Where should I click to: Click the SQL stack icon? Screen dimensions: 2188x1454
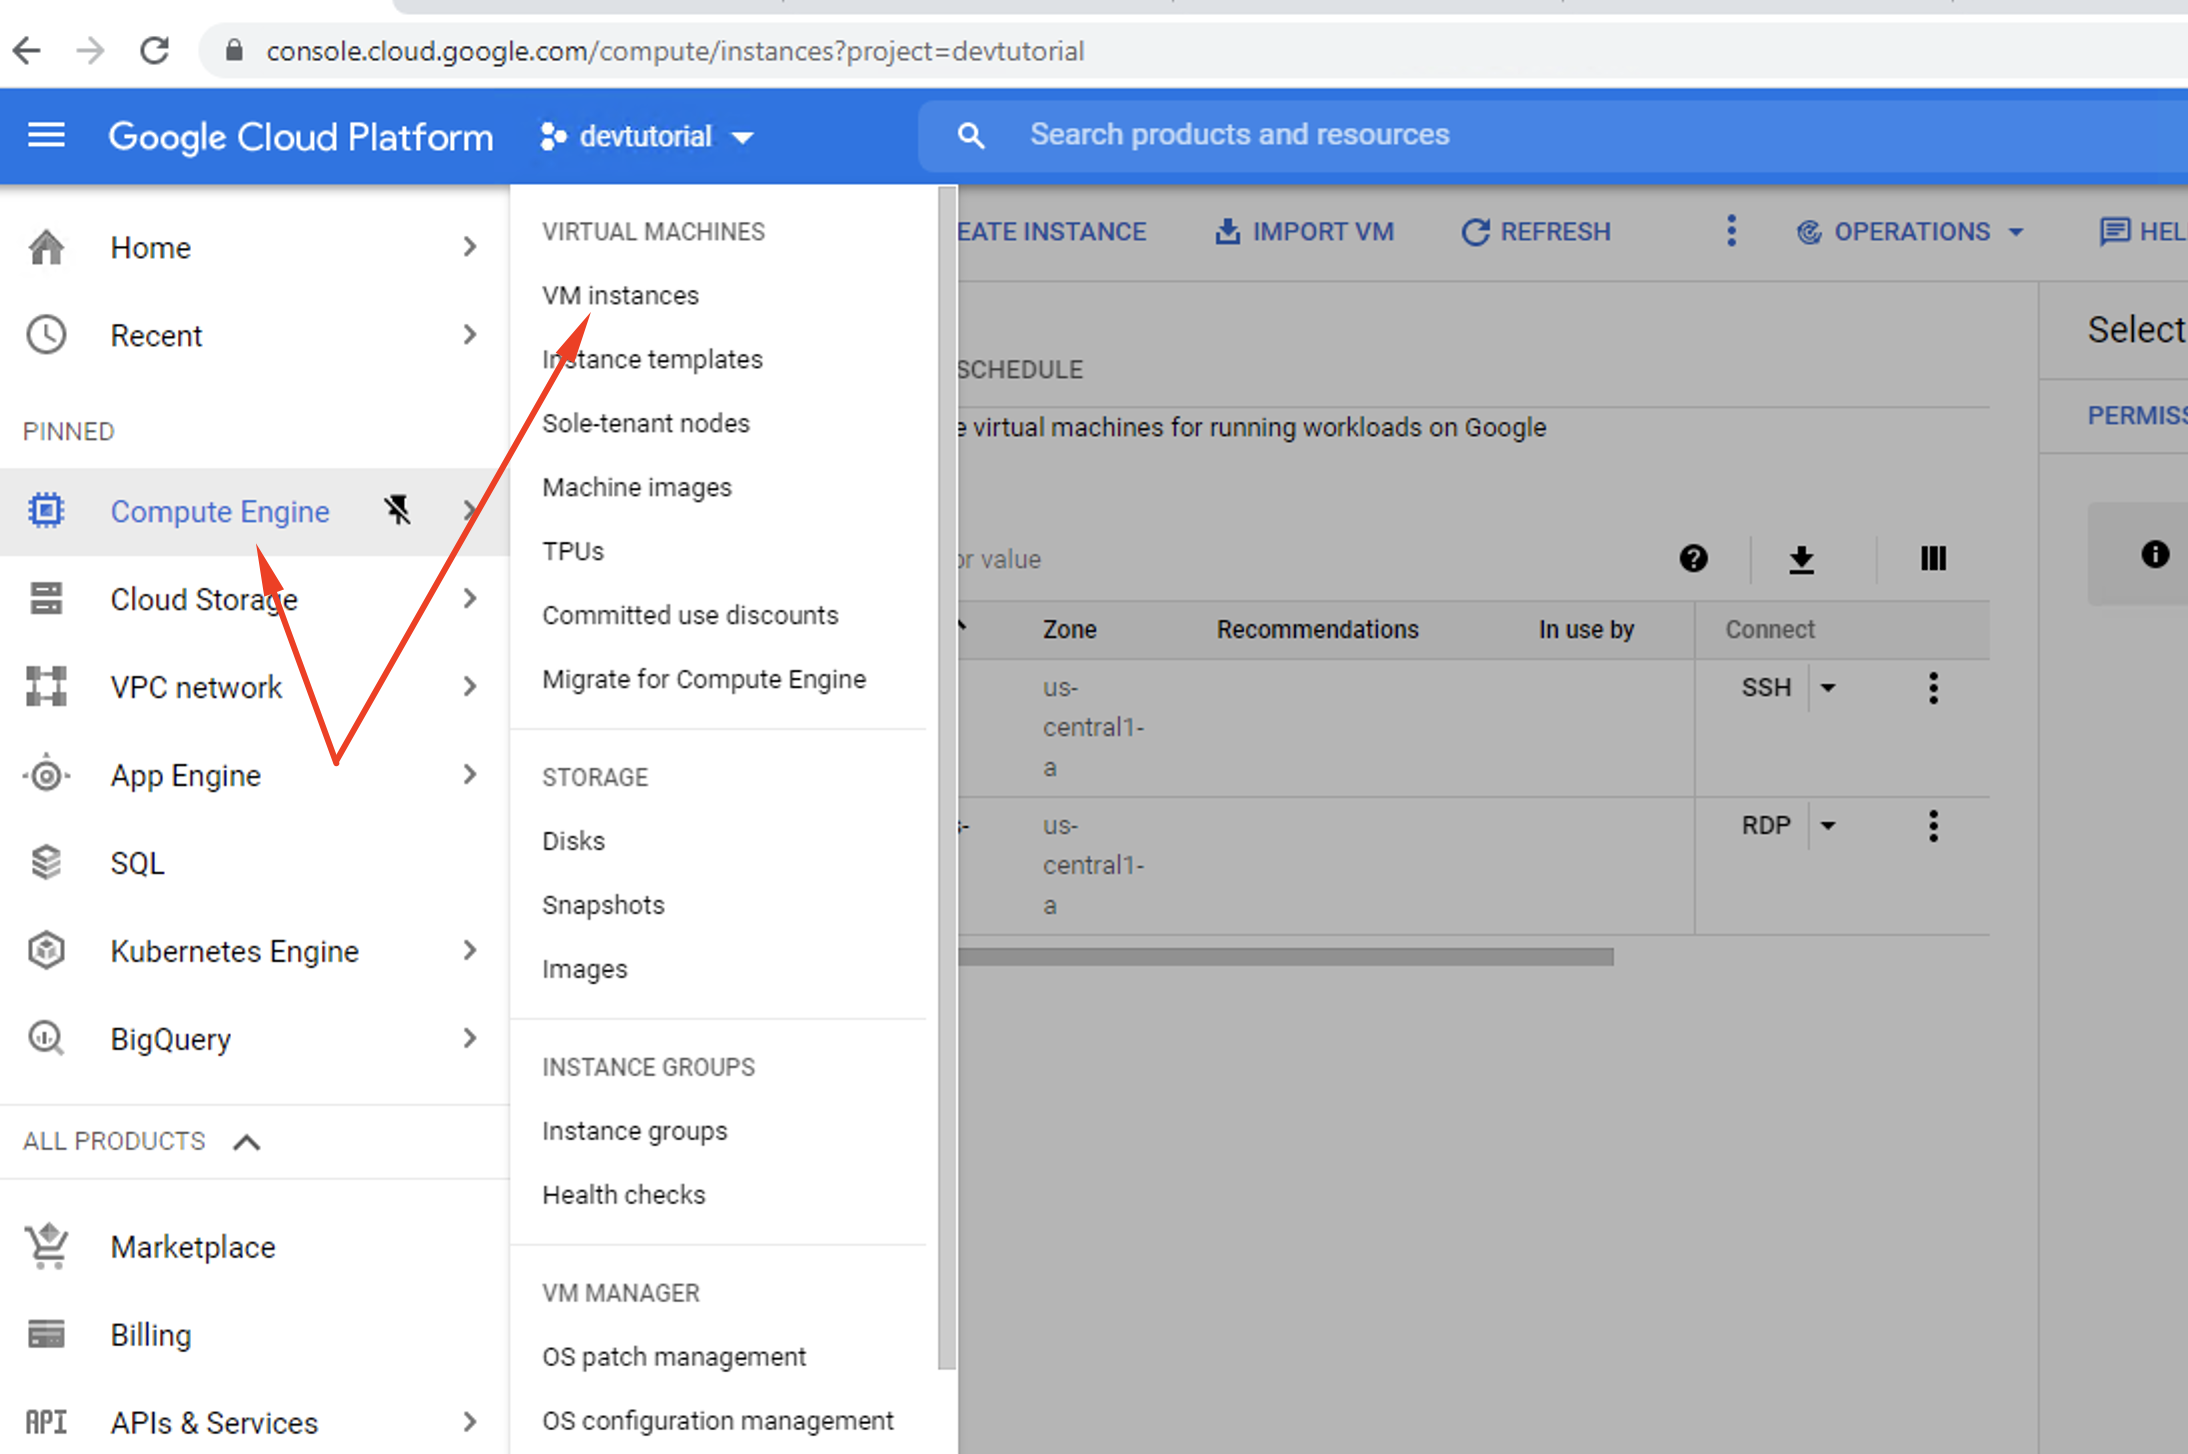pos(46,862)
